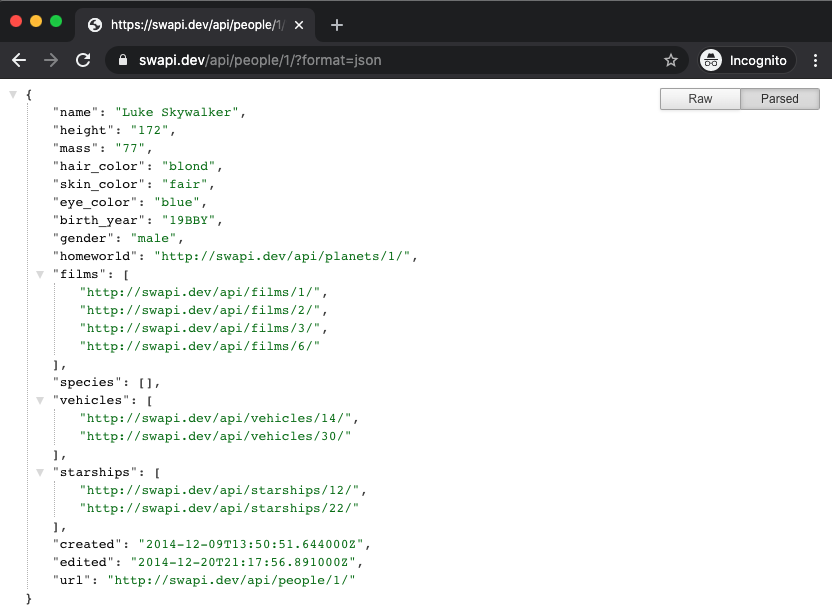The width and height of the screenshot is (832, 616).
Task: Click the browser Back arrow
Action: (19, 60)
